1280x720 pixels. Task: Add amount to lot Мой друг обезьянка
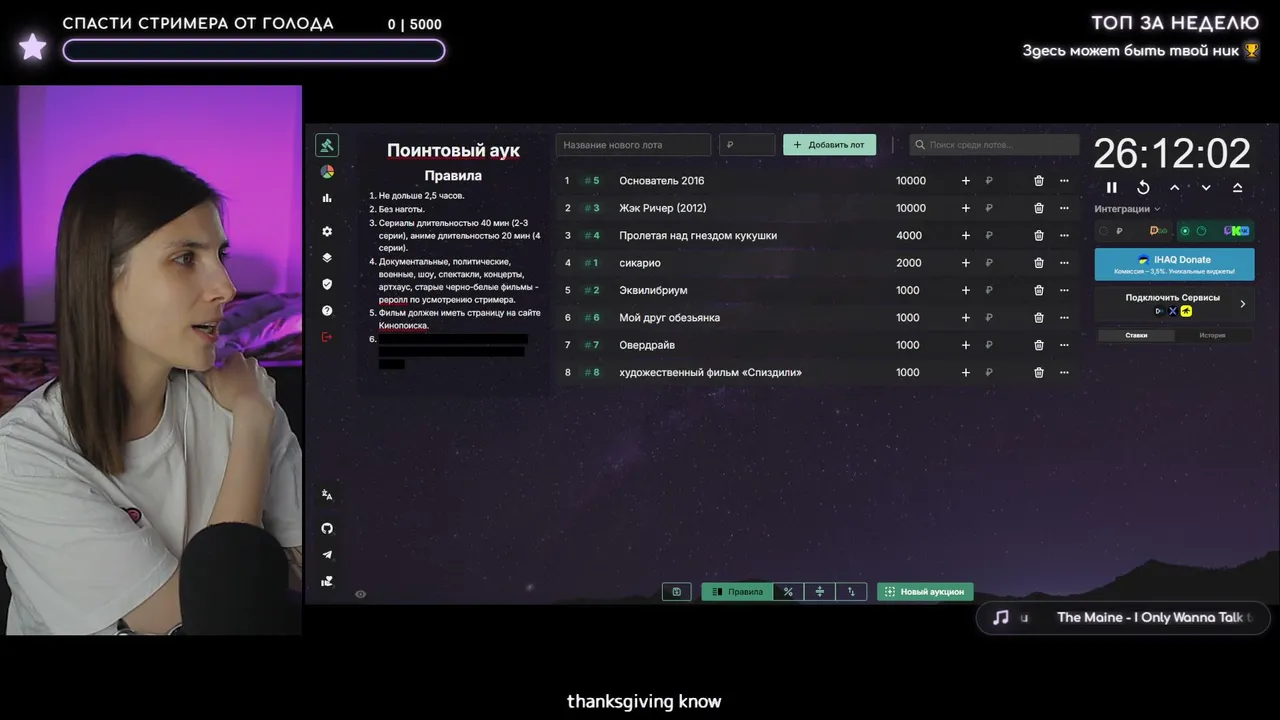[965, 318]
